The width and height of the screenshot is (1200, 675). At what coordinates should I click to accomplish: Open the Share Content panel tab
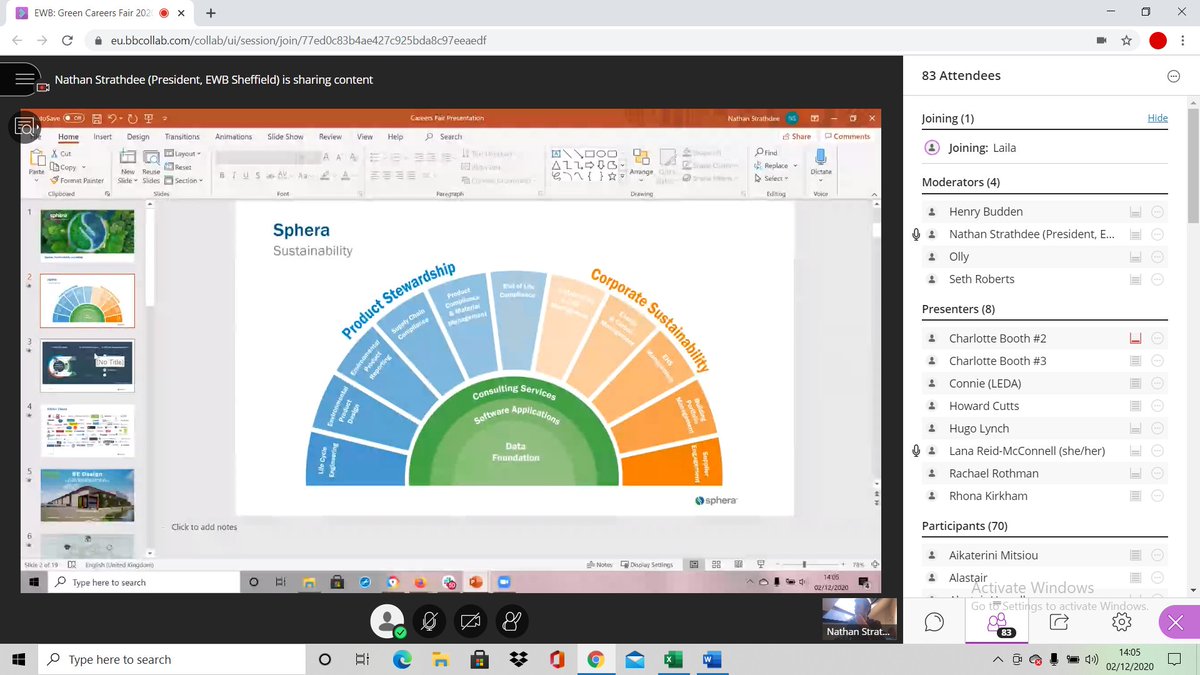[x=1059, y=622]
